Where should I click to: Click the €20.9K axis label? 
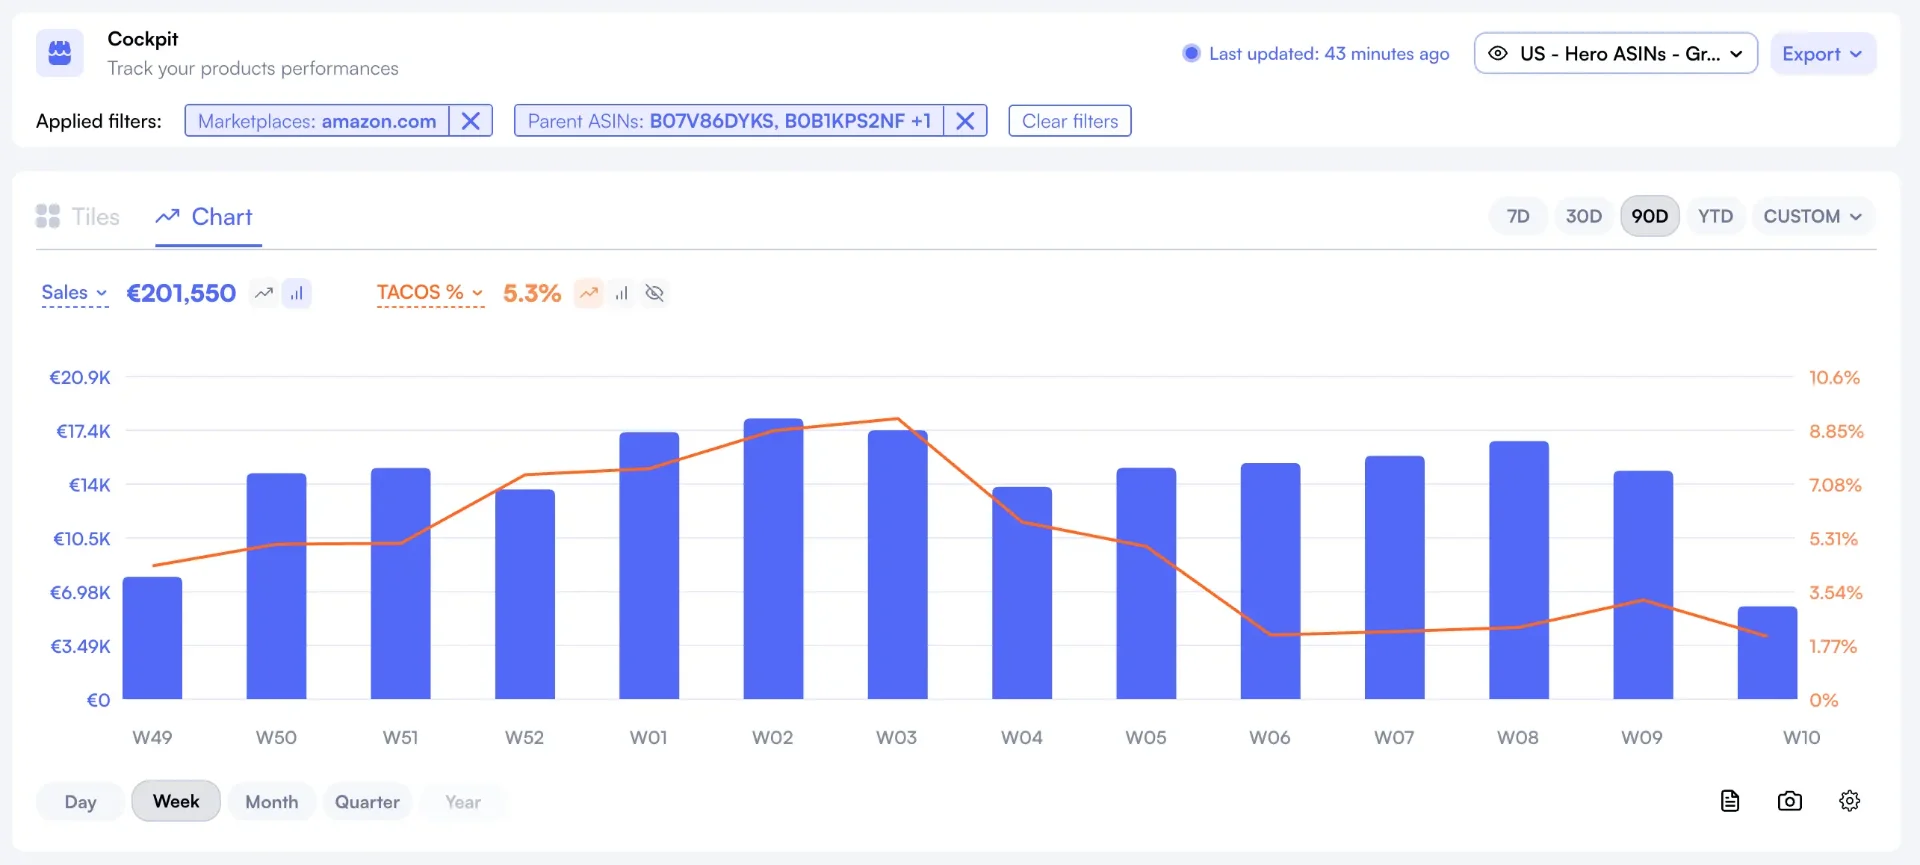(80, 378)
